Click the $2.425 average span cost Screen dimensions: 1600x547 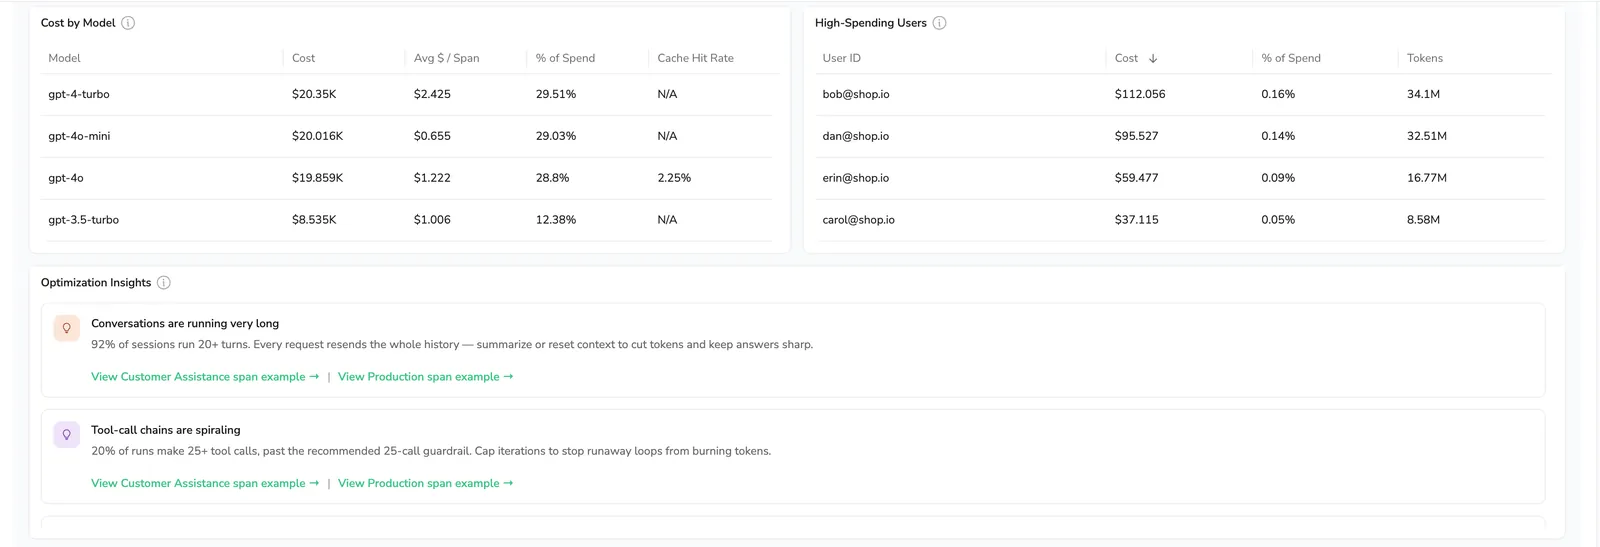point(432,94)
